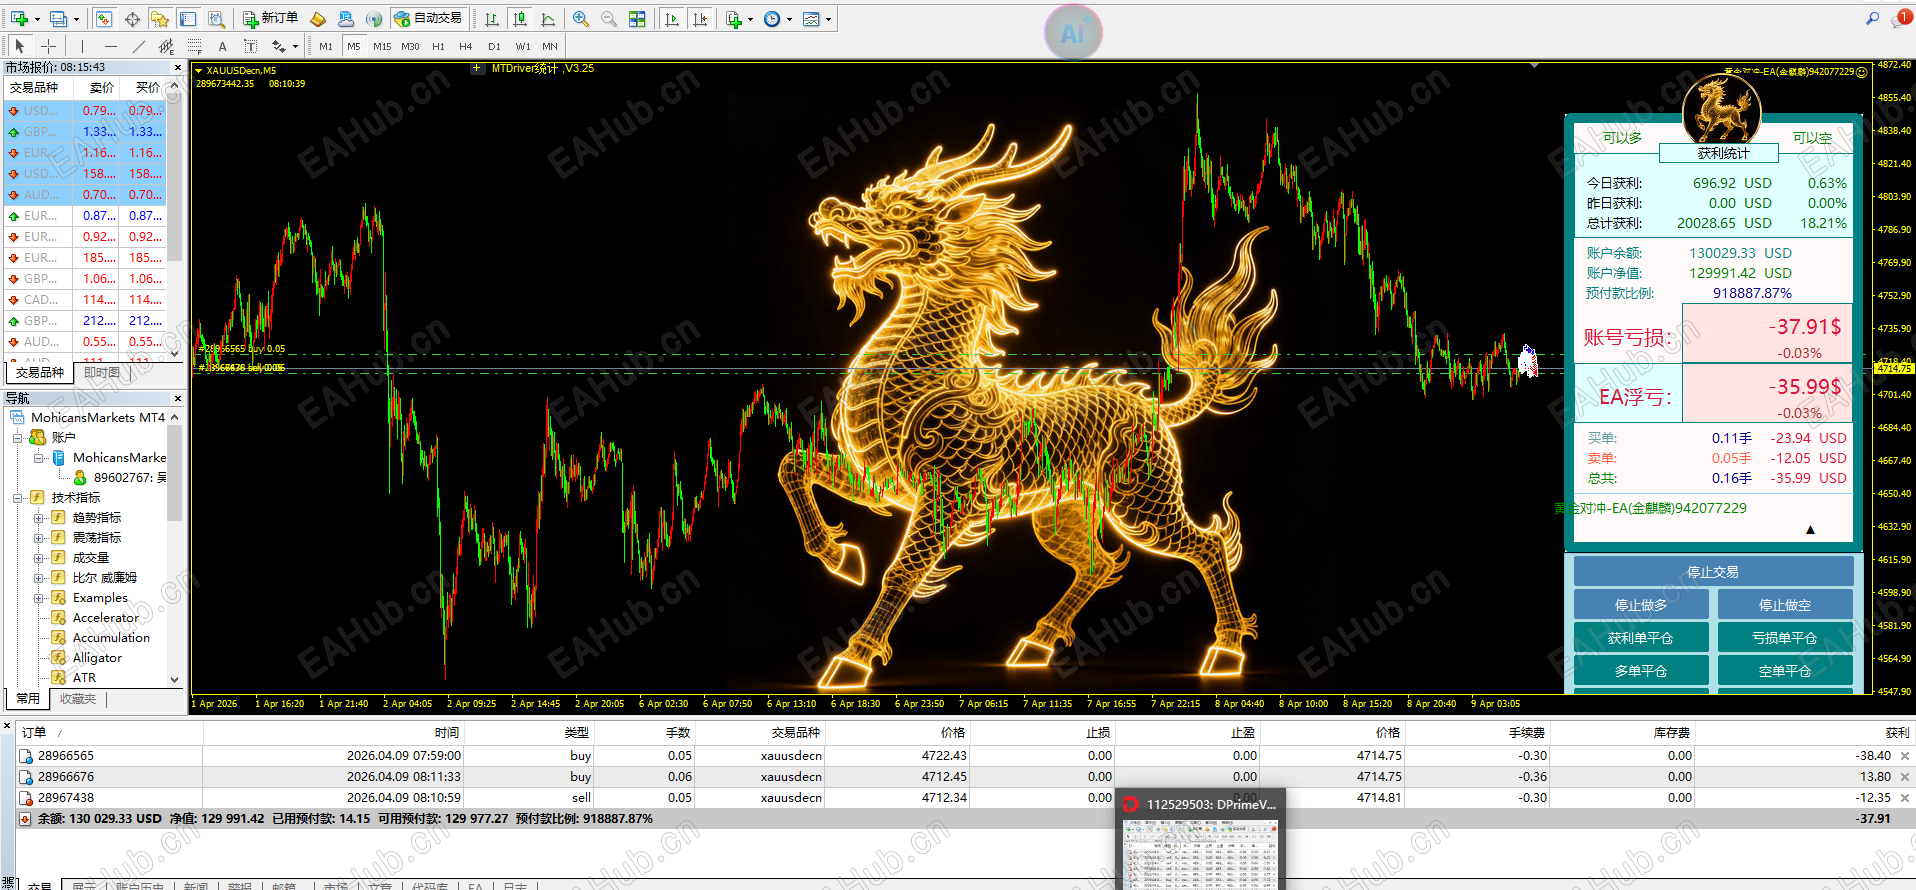Image resolution: width=1916 pixels, height=890 pixels.
Task: Toggle 自动交易 auto trading button
Action: tap(429, 19)
